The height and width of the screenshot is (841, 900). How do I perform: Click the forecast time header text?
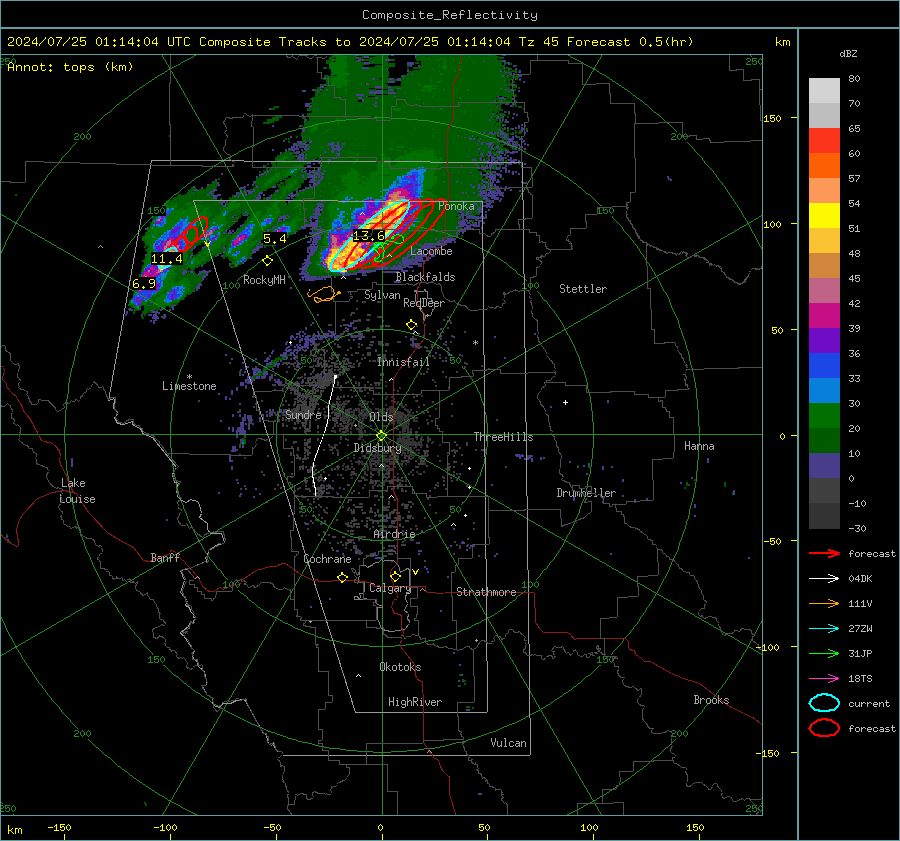click(x=350, y=42)
